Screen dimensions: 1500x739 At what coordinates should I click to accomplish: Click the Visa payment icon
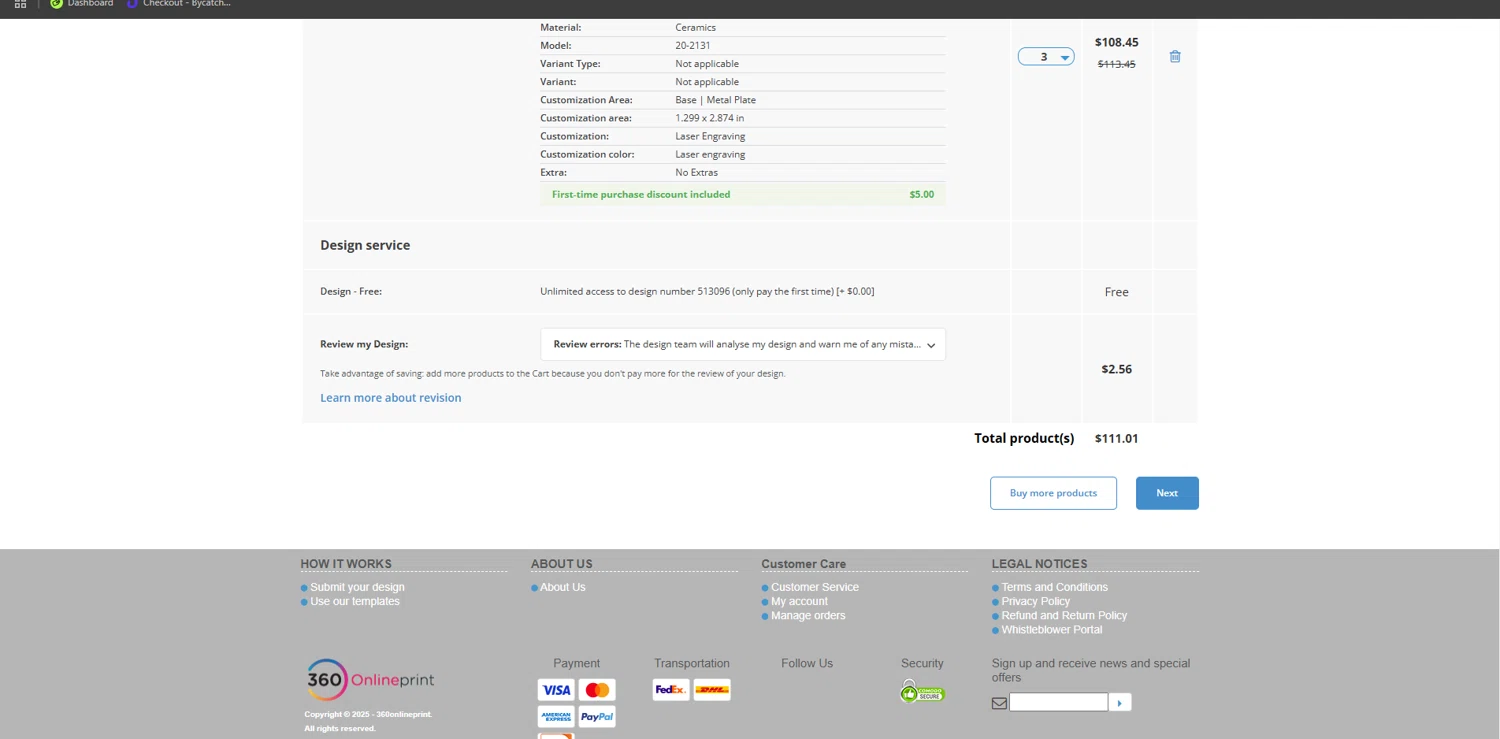click(556, 690)
